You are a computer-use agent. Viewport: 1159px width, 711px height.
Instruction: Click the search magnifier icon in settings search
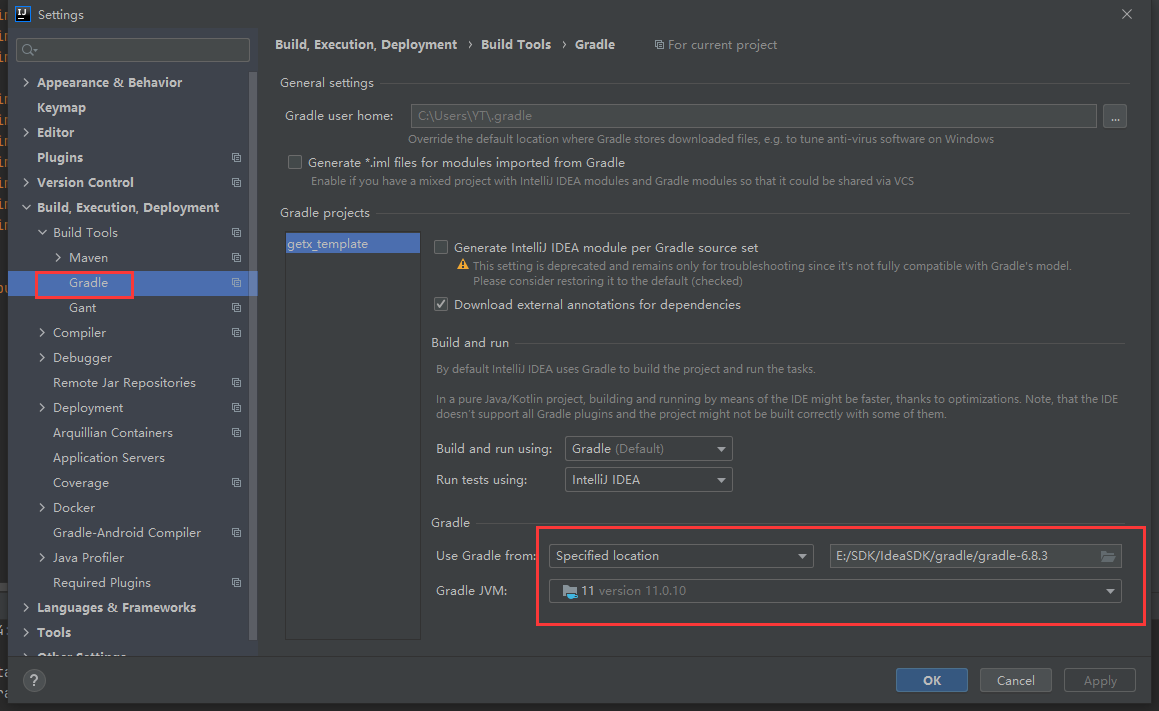[x=29, y=50]
